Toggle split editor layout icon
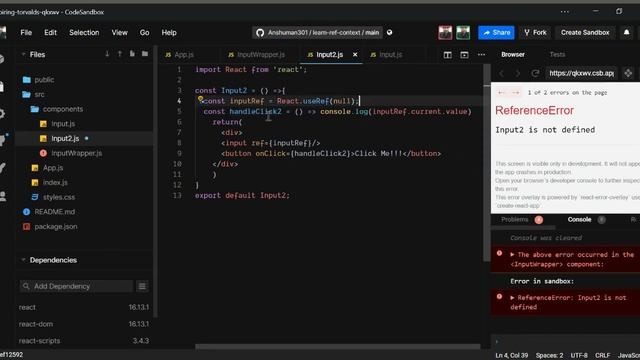The width and height of the screenshot is (640, 360). [448, 55]
